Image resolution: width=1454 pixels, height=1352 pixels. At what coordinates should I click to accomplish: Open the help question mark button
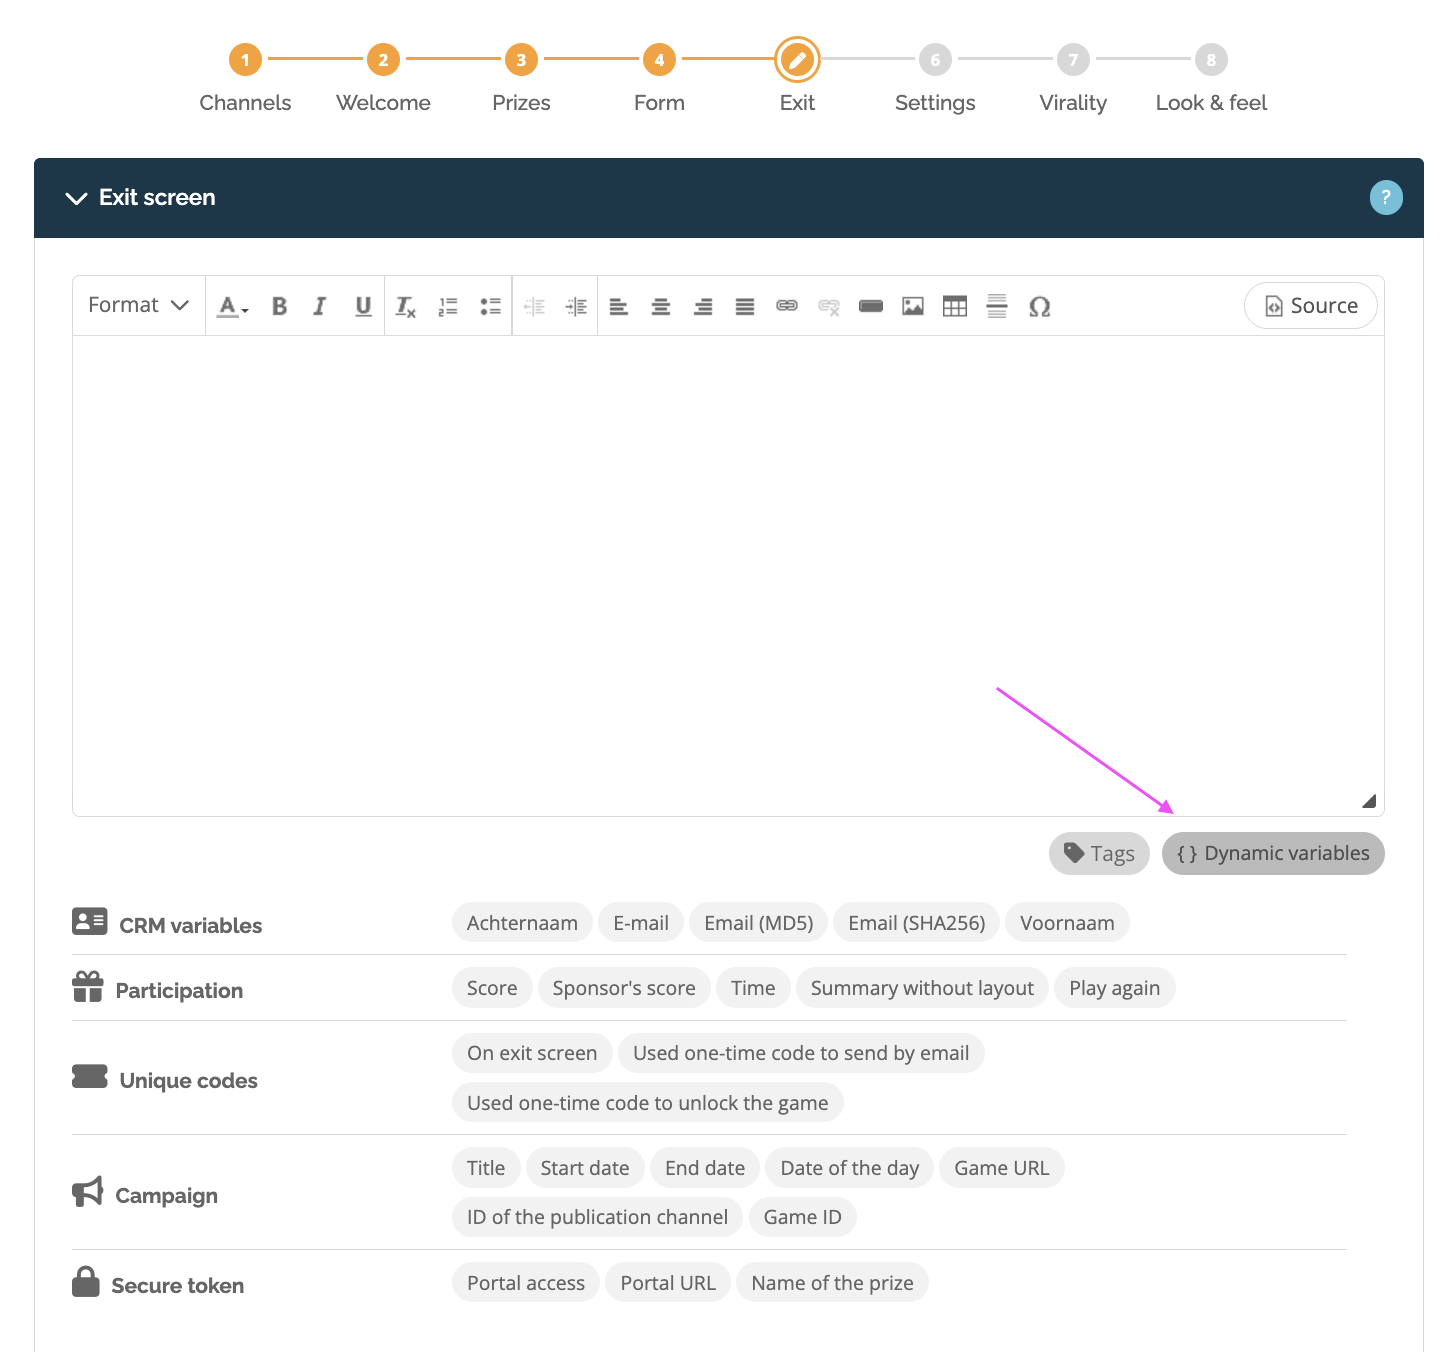click(x=1386, y=197)
